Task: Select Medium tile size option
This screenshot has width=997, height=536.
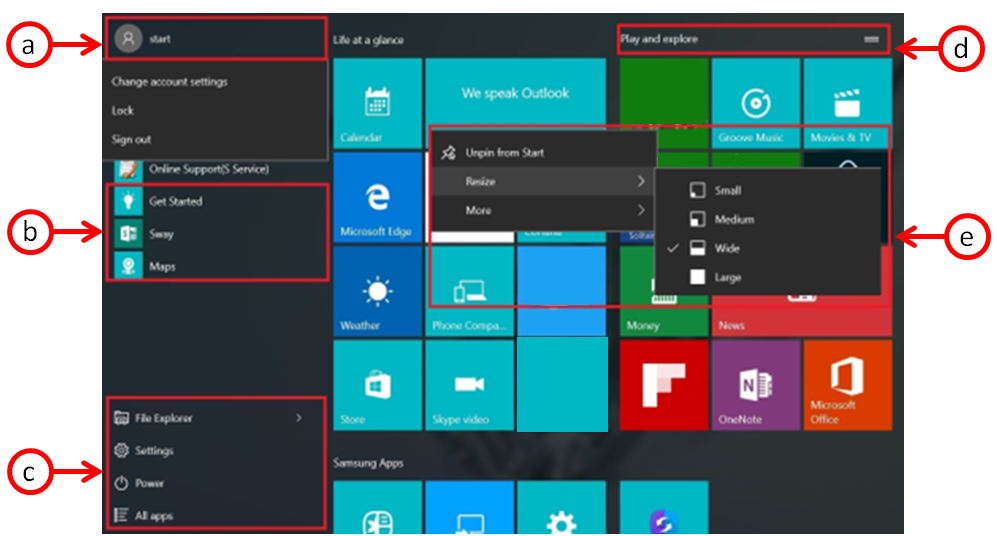Action: (767, 219)
